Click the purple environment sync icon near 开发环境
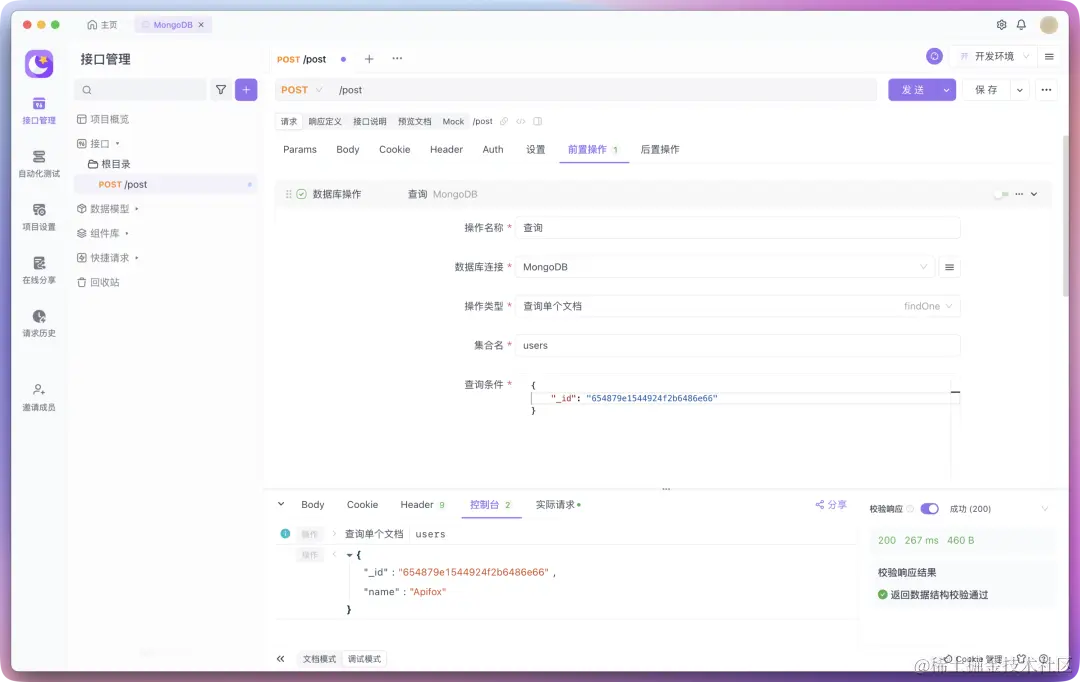The height and width of the screenshot is (682, 1080). 934,57
